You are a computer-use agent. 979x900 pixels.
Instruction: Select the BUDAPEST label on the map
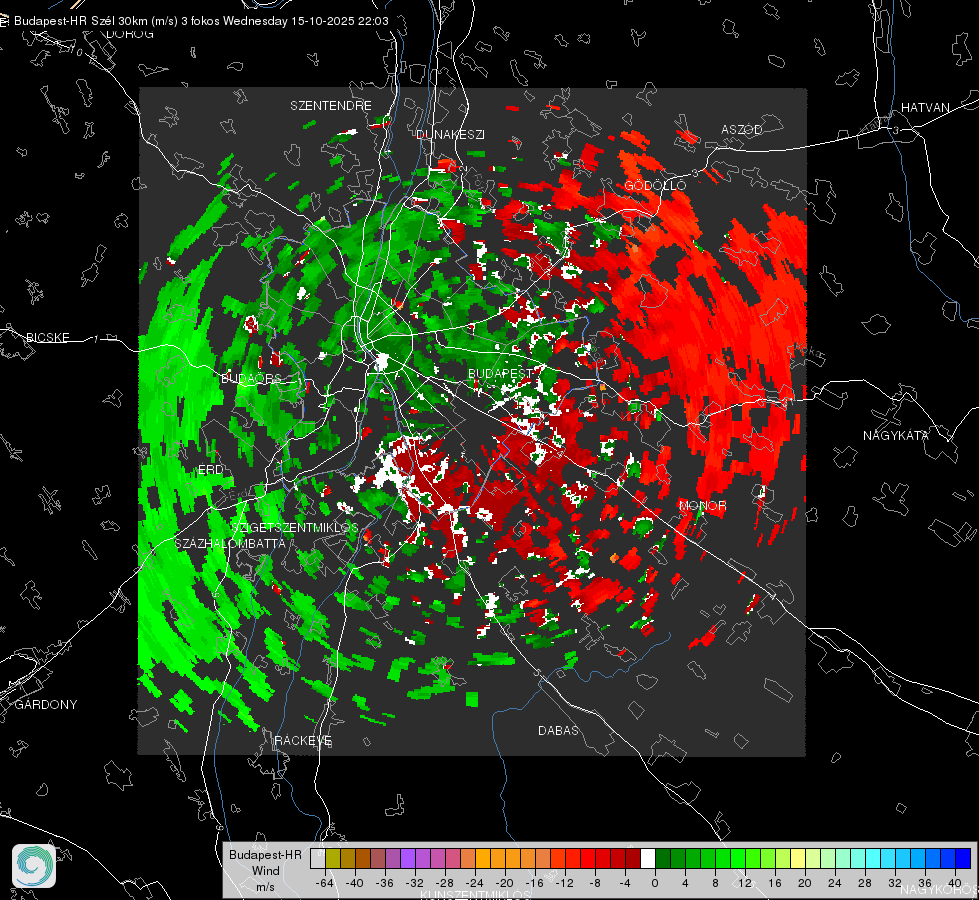click(x=501, y=373)
